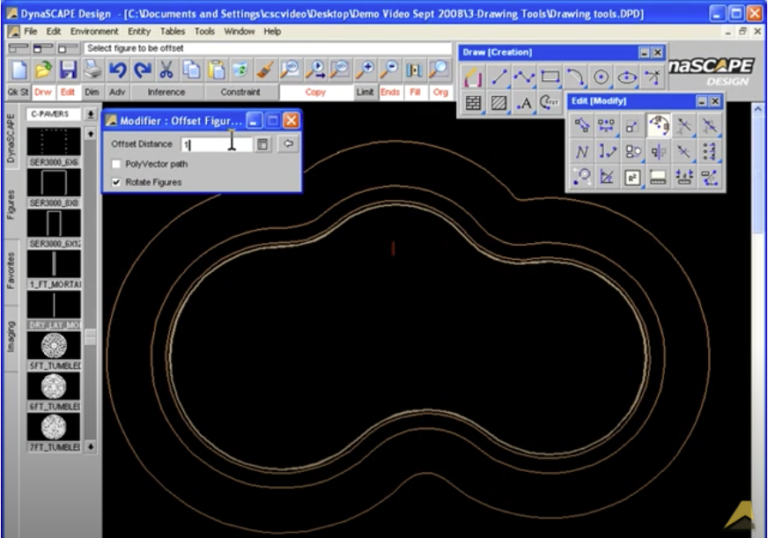Select the brick pattern tool in Draw panel
Screen dimensions: 768x538
[473, 103]
